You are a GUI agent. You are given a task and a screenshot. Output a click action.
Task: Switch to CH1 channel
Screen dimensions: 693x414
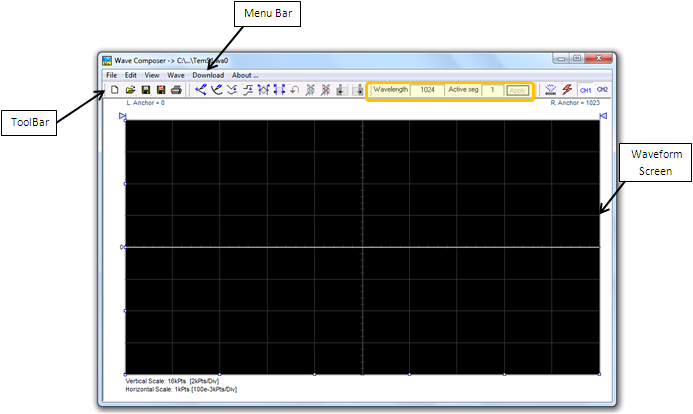(586, 90)
